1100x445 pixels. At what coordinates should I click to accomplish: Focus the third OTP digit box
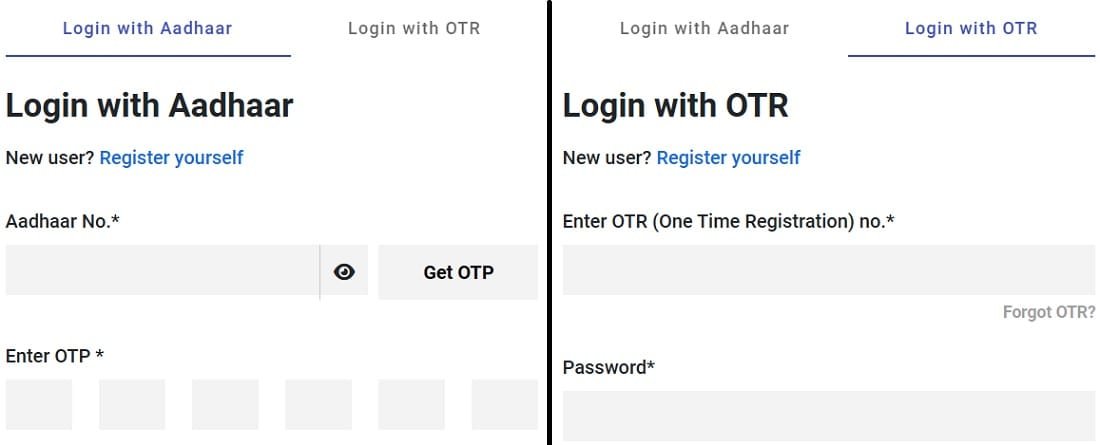[x=225, y=405]
